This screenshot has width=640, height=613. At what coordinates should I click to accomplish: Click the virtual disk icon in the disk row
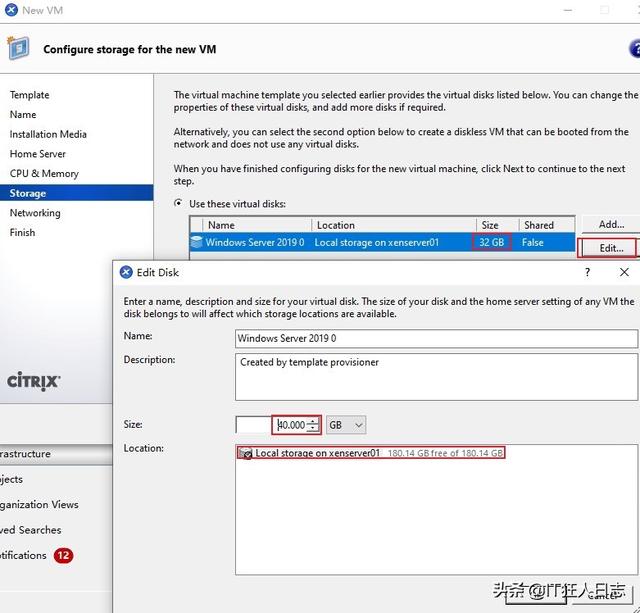coord(197,242)
